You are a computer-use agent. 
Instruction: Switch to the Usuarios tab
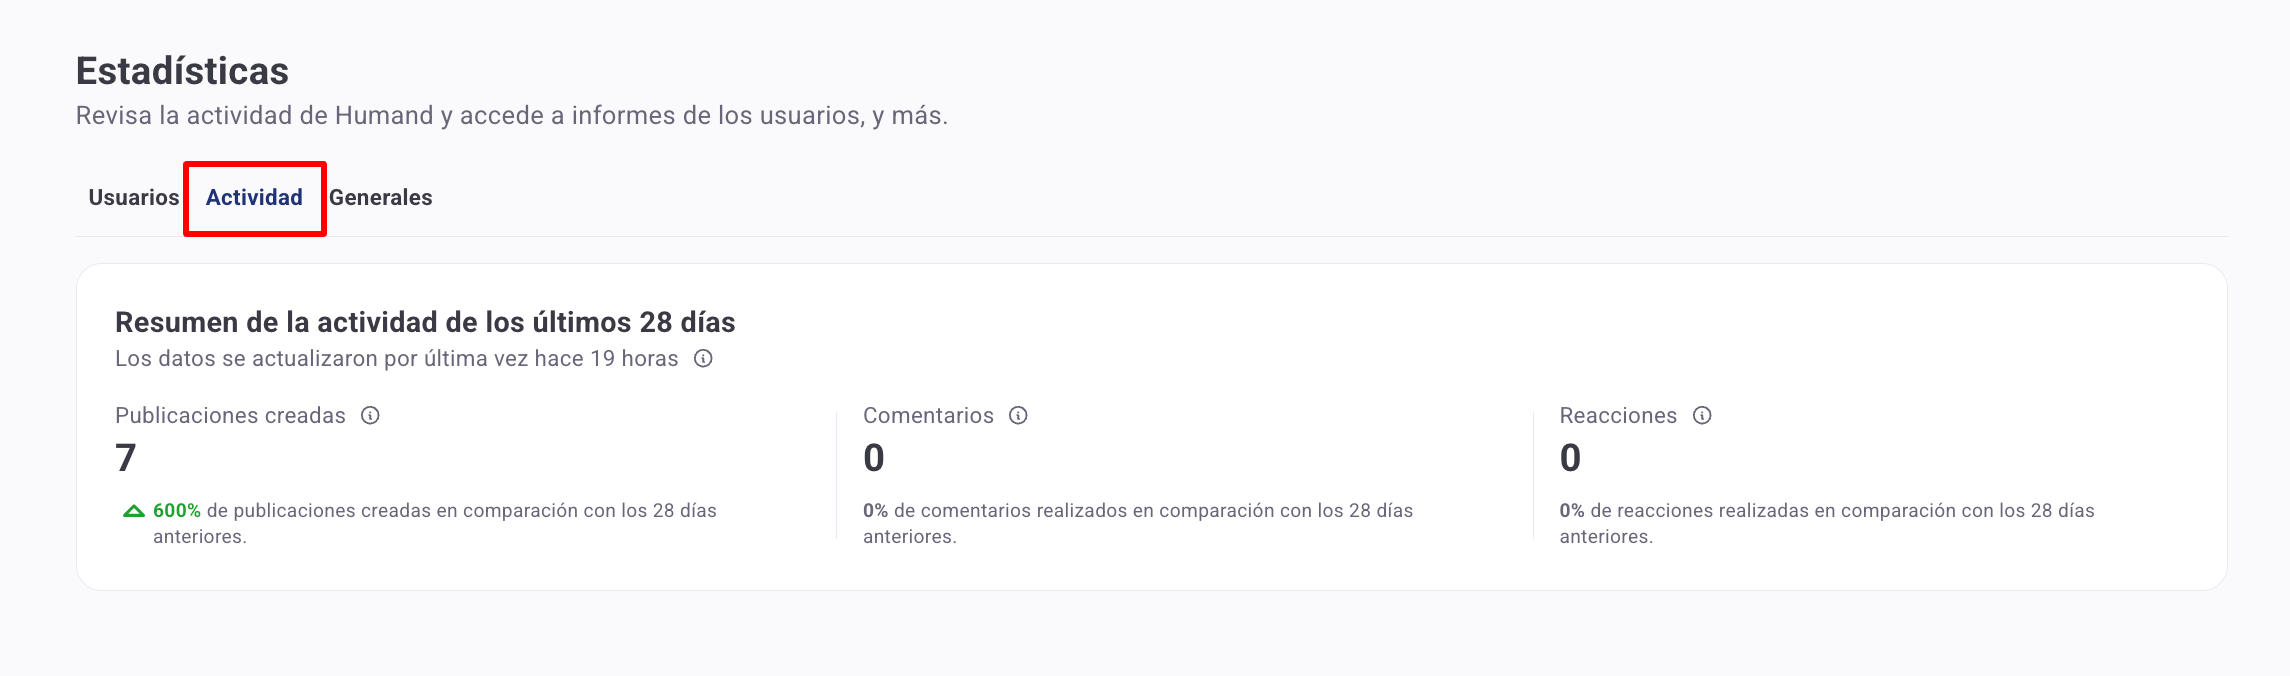coord(134,197)
